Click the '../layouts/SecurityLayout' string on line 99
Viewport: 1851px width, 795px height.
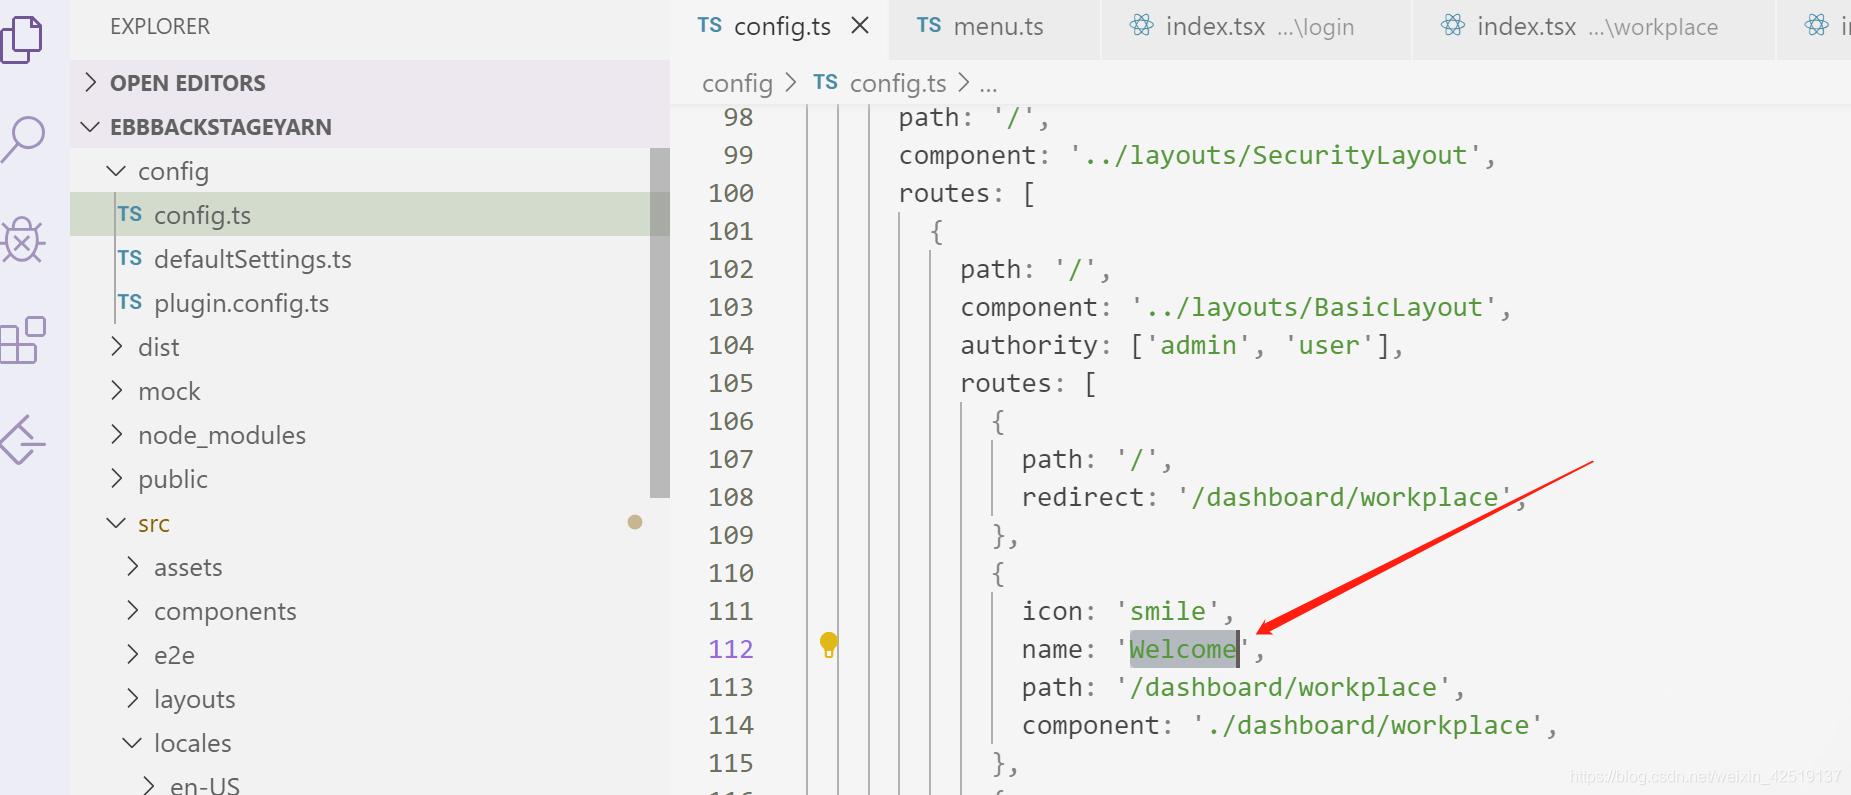pyautogui.click(x=1275, y=155)
